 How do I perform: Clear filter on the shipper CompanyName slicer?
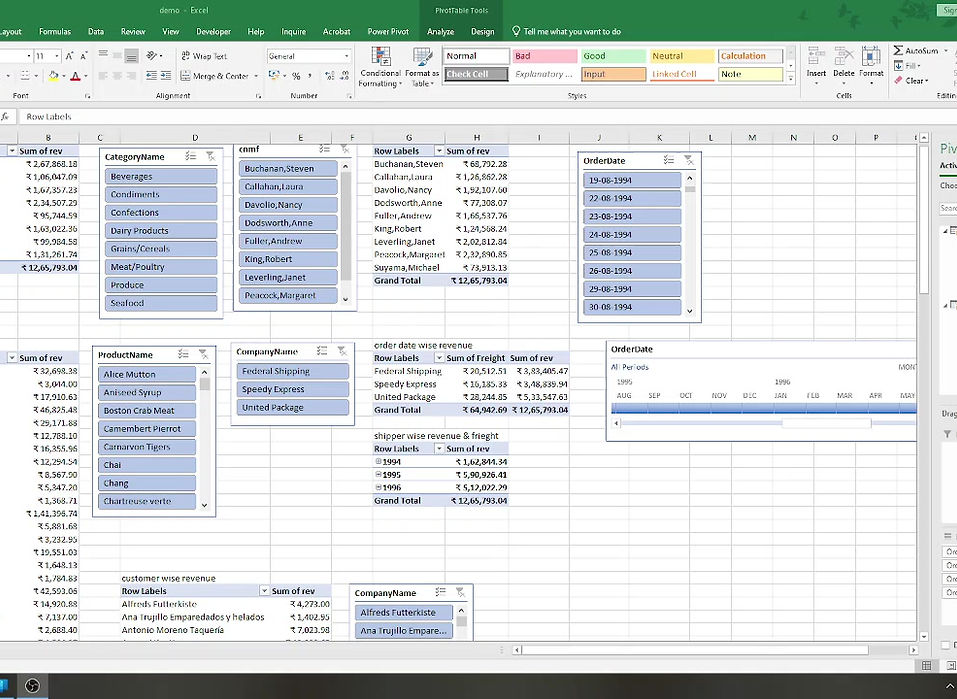point(342,350)
